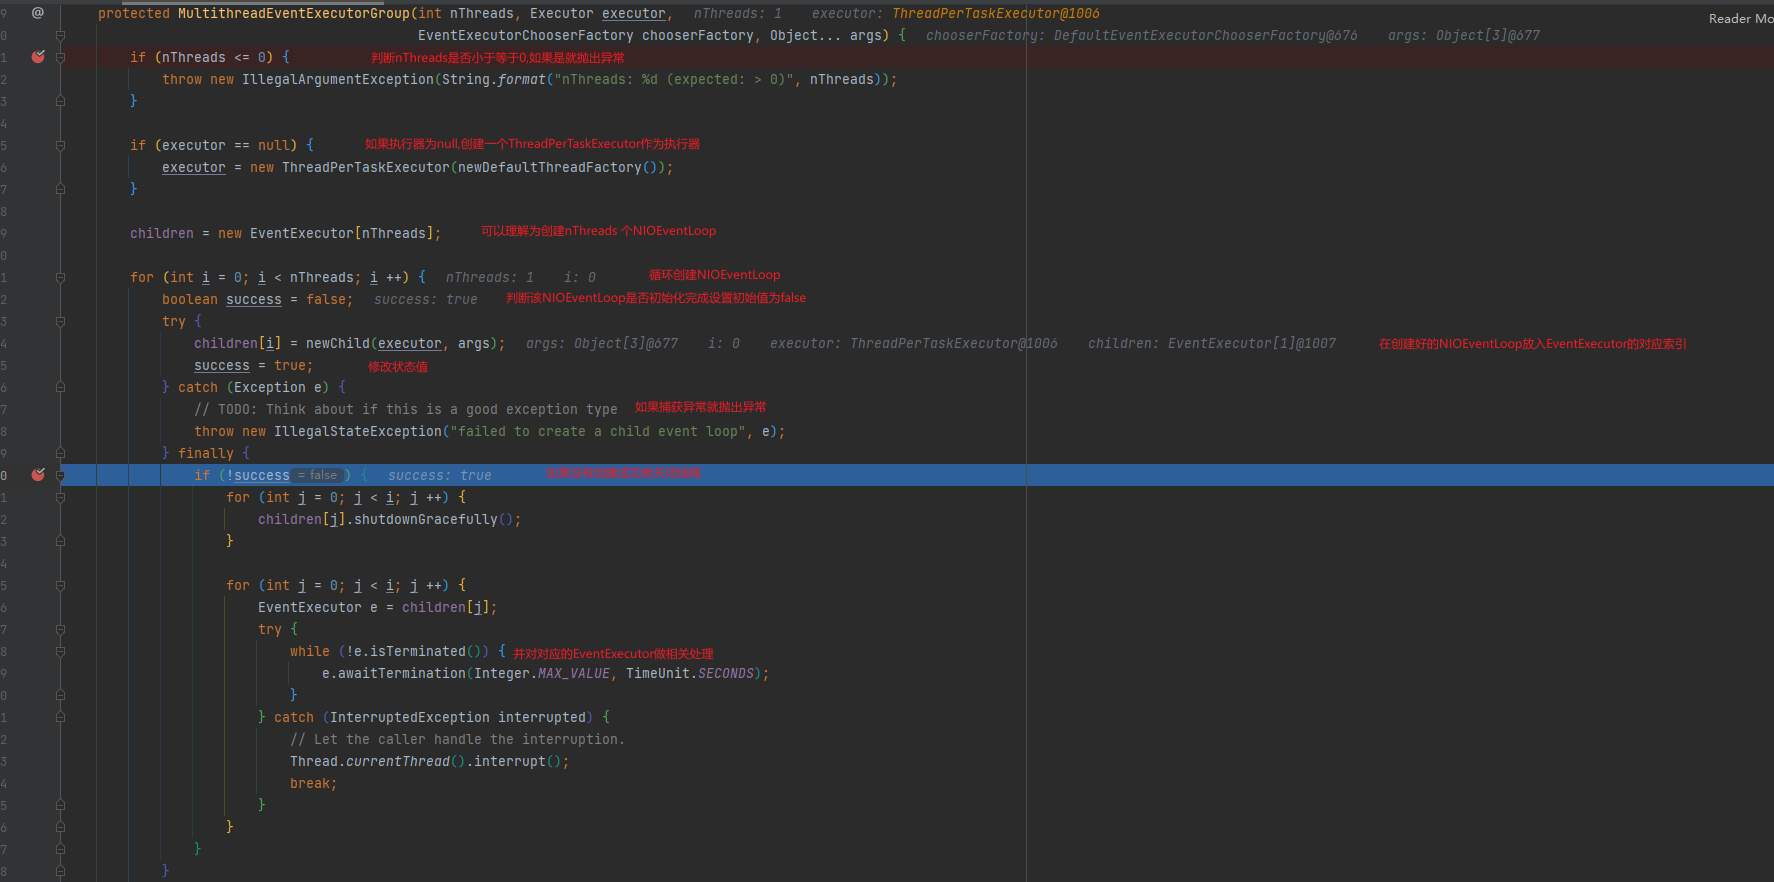Viewport: 1774px width, 882px height.
Task: Collapse the try block above 'children[i] = newChild'
Action: (60, 321)
